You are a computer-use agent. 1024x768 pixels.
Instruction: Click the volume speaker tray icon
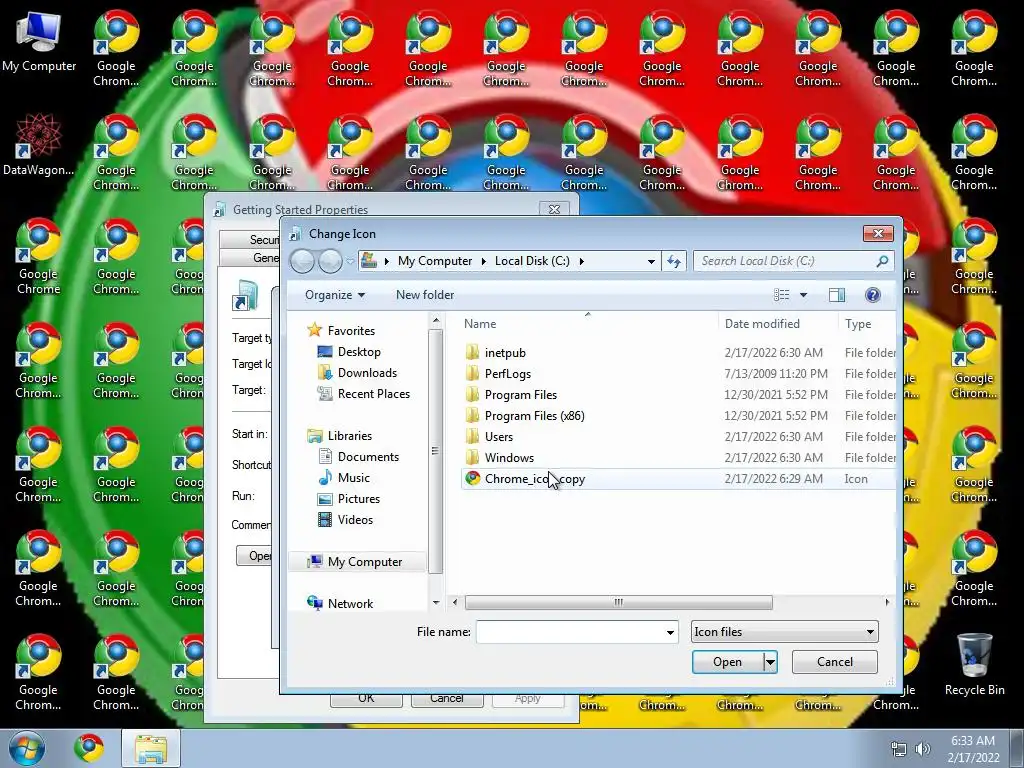point(922,749)
